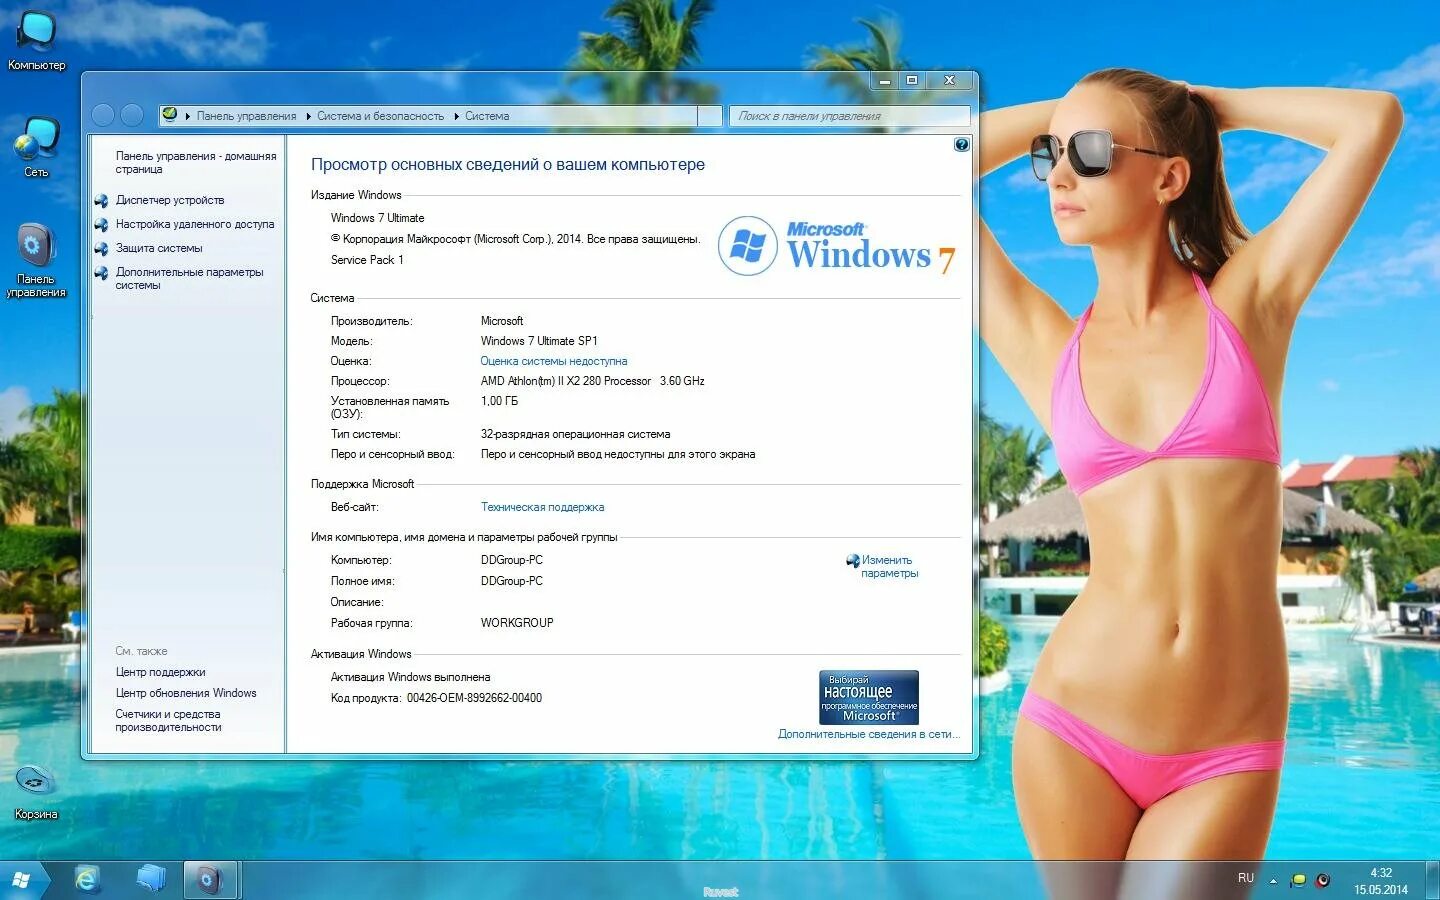Open the help question mark icon

pos(961,145)
